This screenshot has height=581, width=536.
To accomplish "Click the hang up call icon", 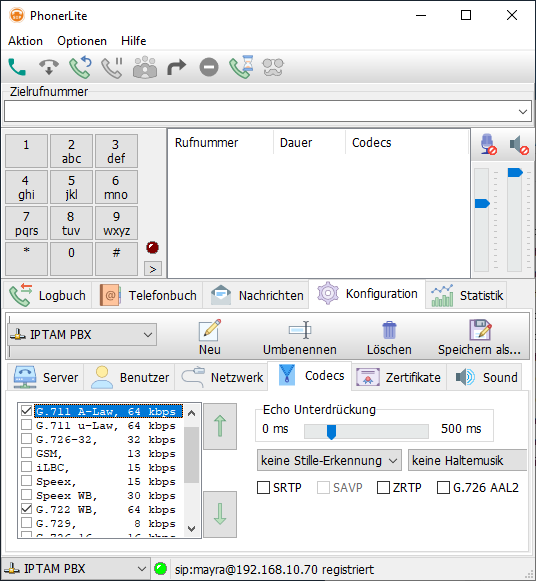I will tap(49, 67).
